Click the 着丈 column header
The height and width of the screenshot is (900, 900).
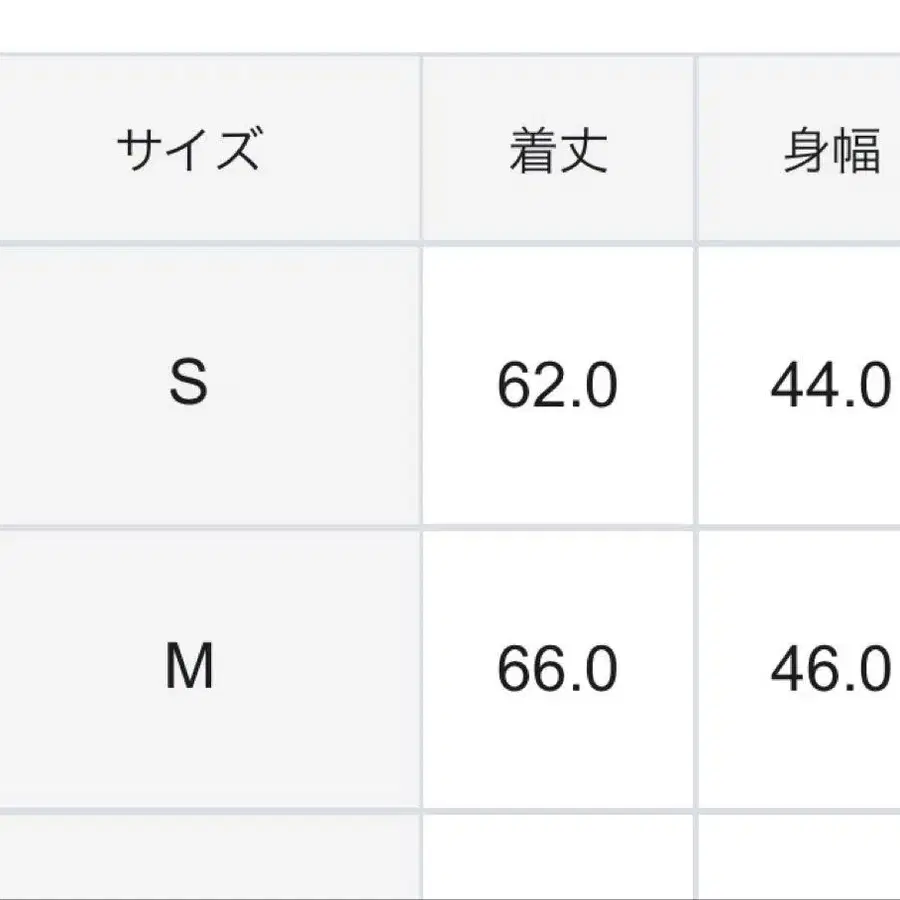pos(558,152)
